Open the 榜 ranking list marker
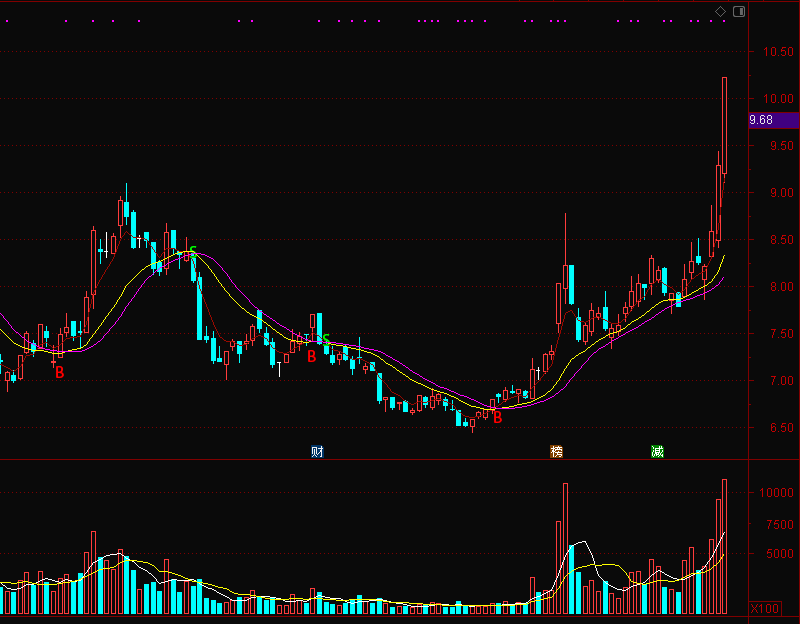This screenshot has height=624, width=800. tap(557, 451)
